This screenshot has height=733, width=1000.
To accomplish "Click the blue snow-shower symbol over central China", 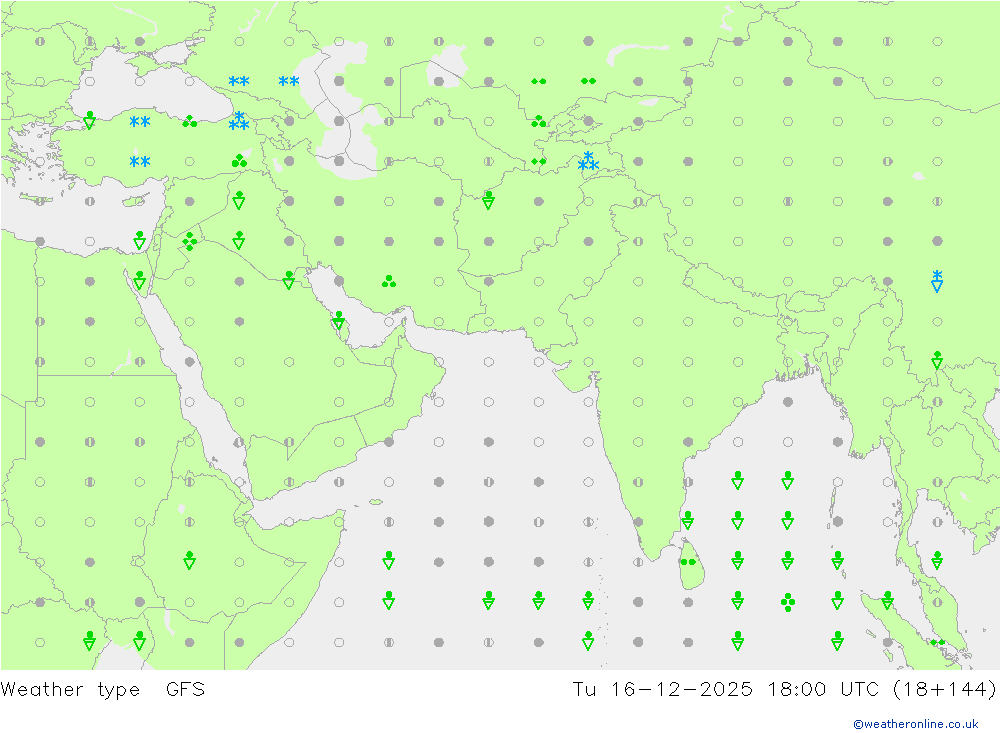I will pos(937,281).
